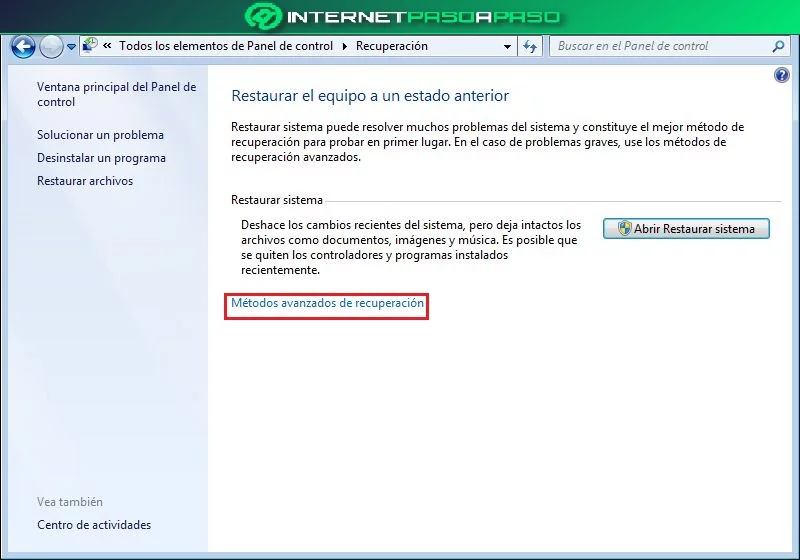
Task: Open Help via the blue question icon
Action: tap(781, 75)
